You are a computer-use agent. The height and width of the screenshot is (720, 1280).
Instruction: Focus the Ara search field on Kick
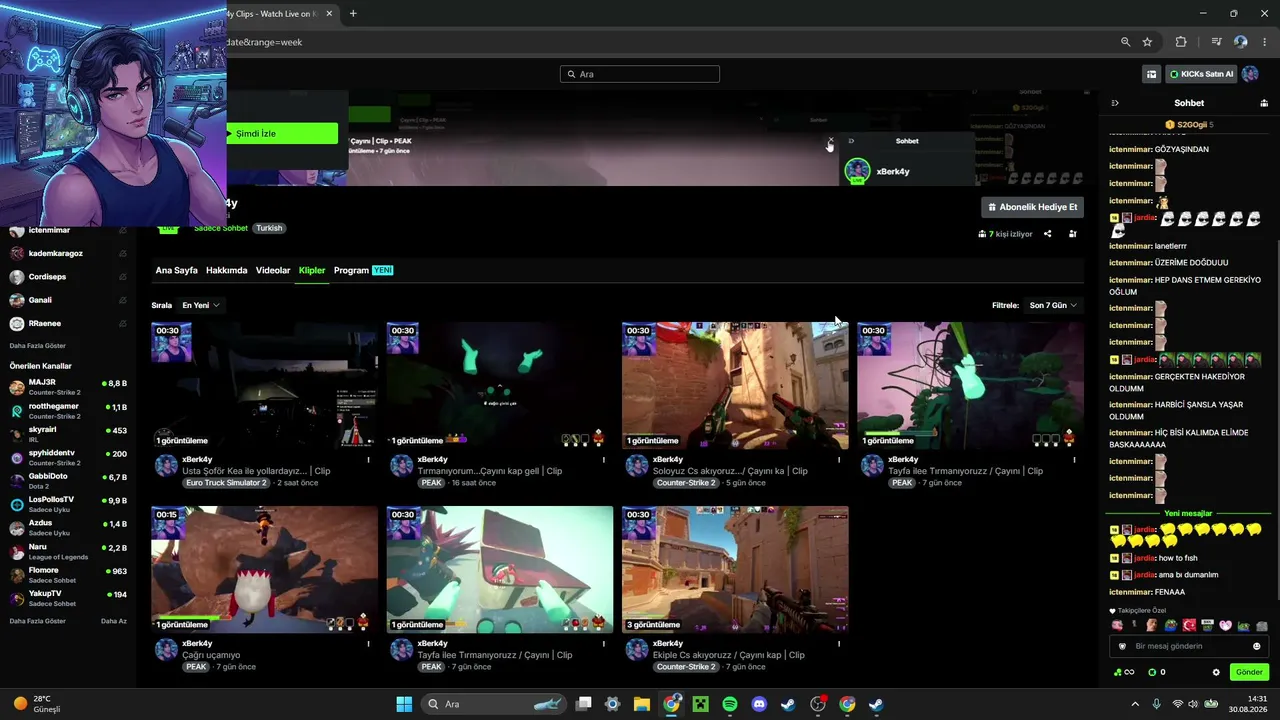[x=640, y=74]
